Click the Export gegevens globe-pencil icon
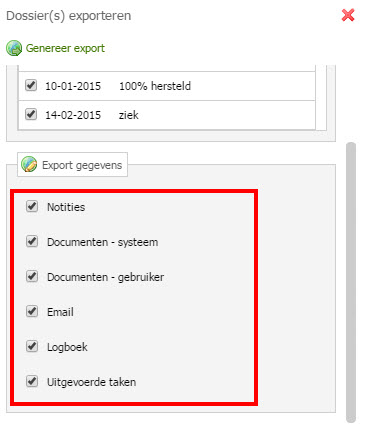This screenshot has width=365, height=431. (x=29, y=165)
